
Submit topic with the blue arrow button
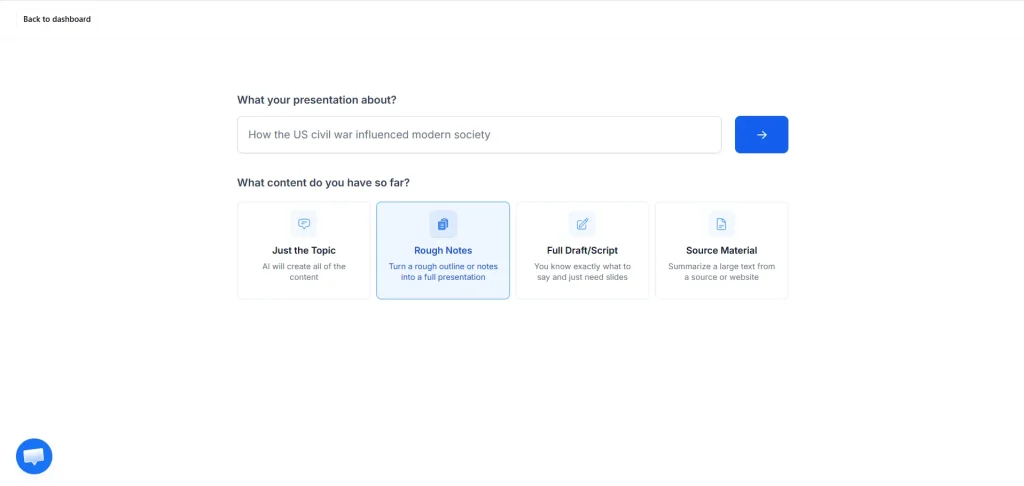pos(761,135)
